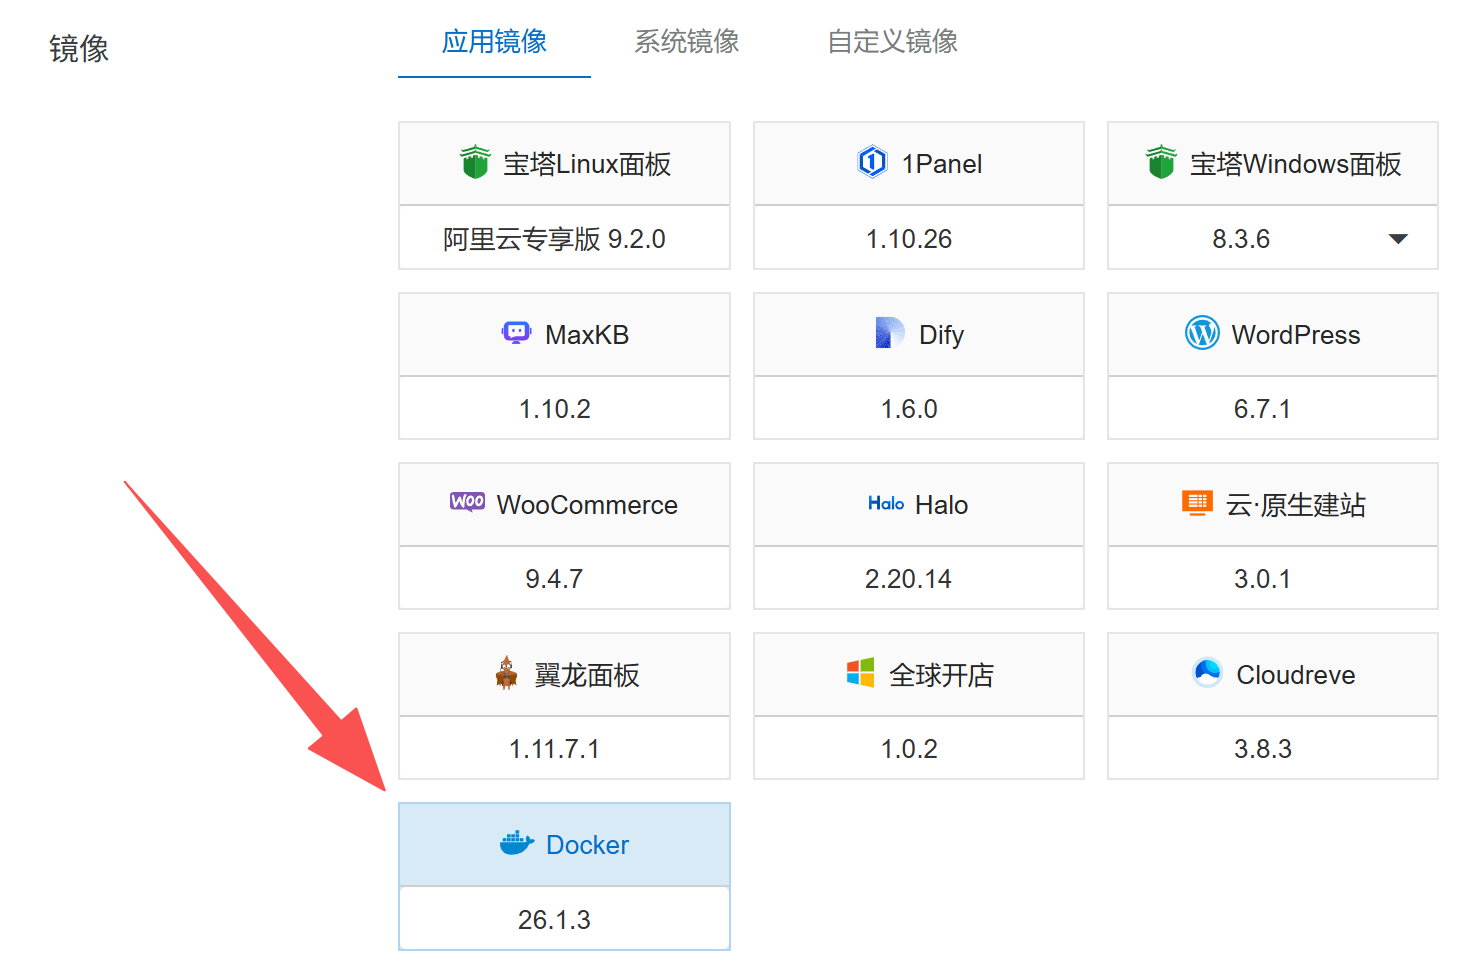
Task: Click the small Halo logo icon
Action: (x=886, y=503)
